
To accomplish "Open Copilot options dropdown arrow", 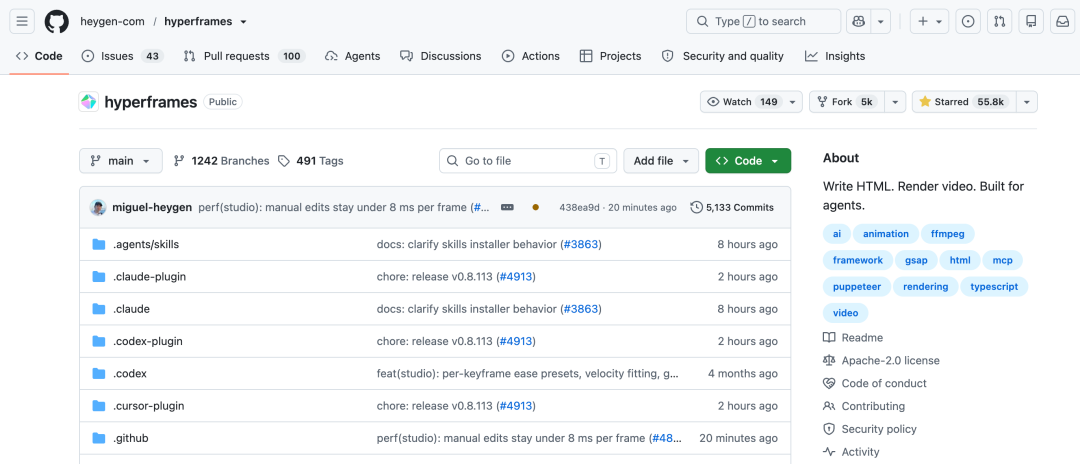I will pos(881,21).
